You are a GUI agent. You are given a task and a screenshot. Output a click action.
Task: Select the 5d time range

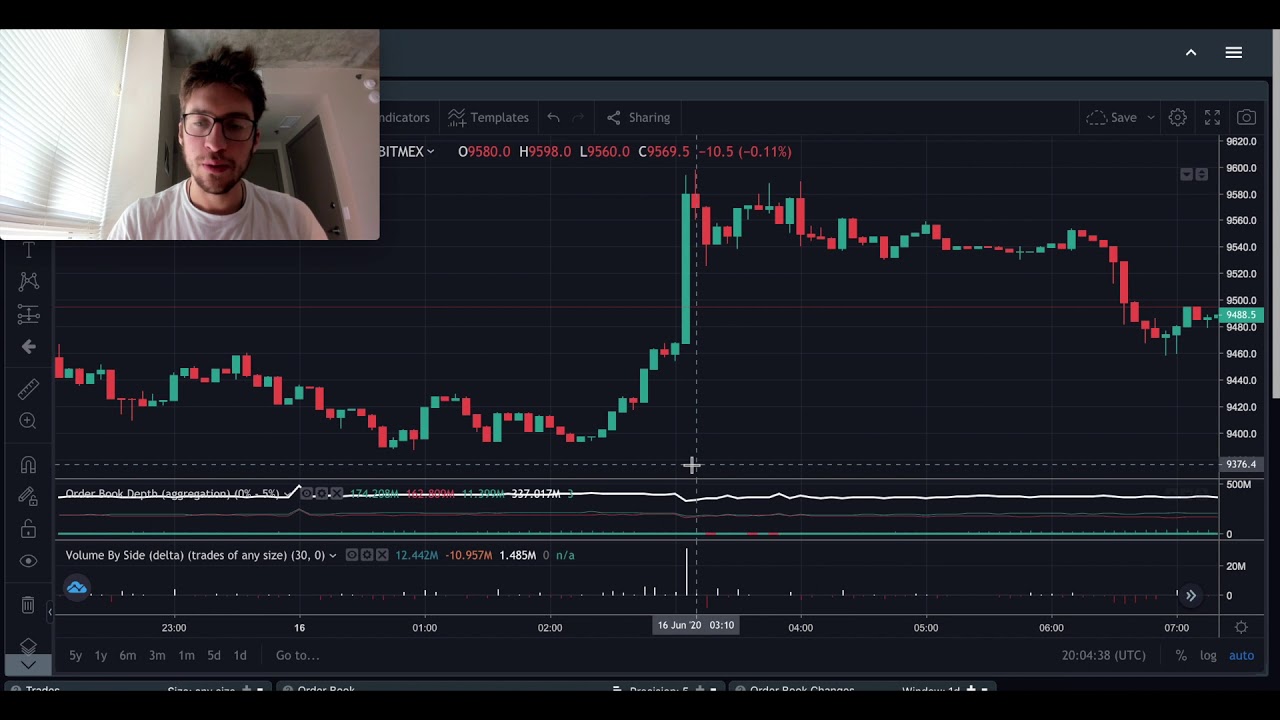pyautogui.click(x=213, y=655)
